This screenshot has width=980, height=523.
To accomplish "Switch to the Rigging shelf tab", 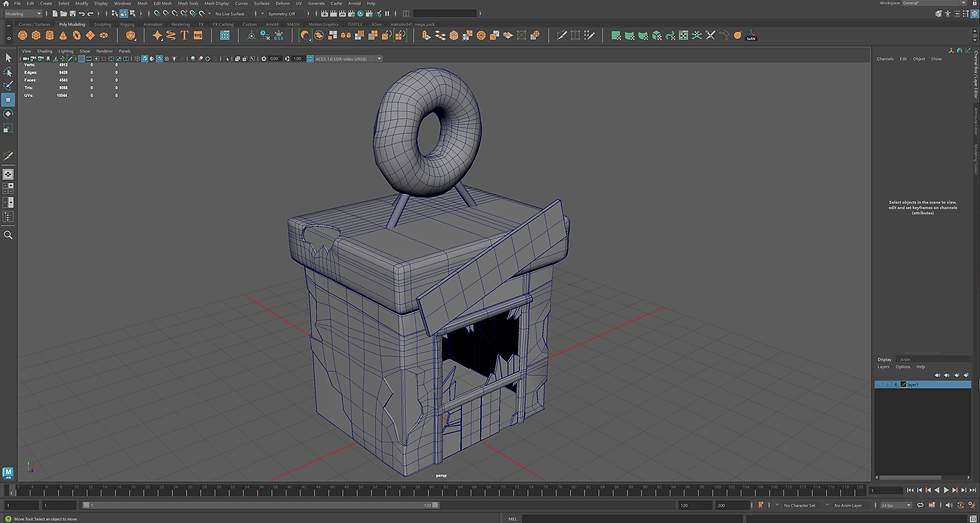I will [128, 24].
